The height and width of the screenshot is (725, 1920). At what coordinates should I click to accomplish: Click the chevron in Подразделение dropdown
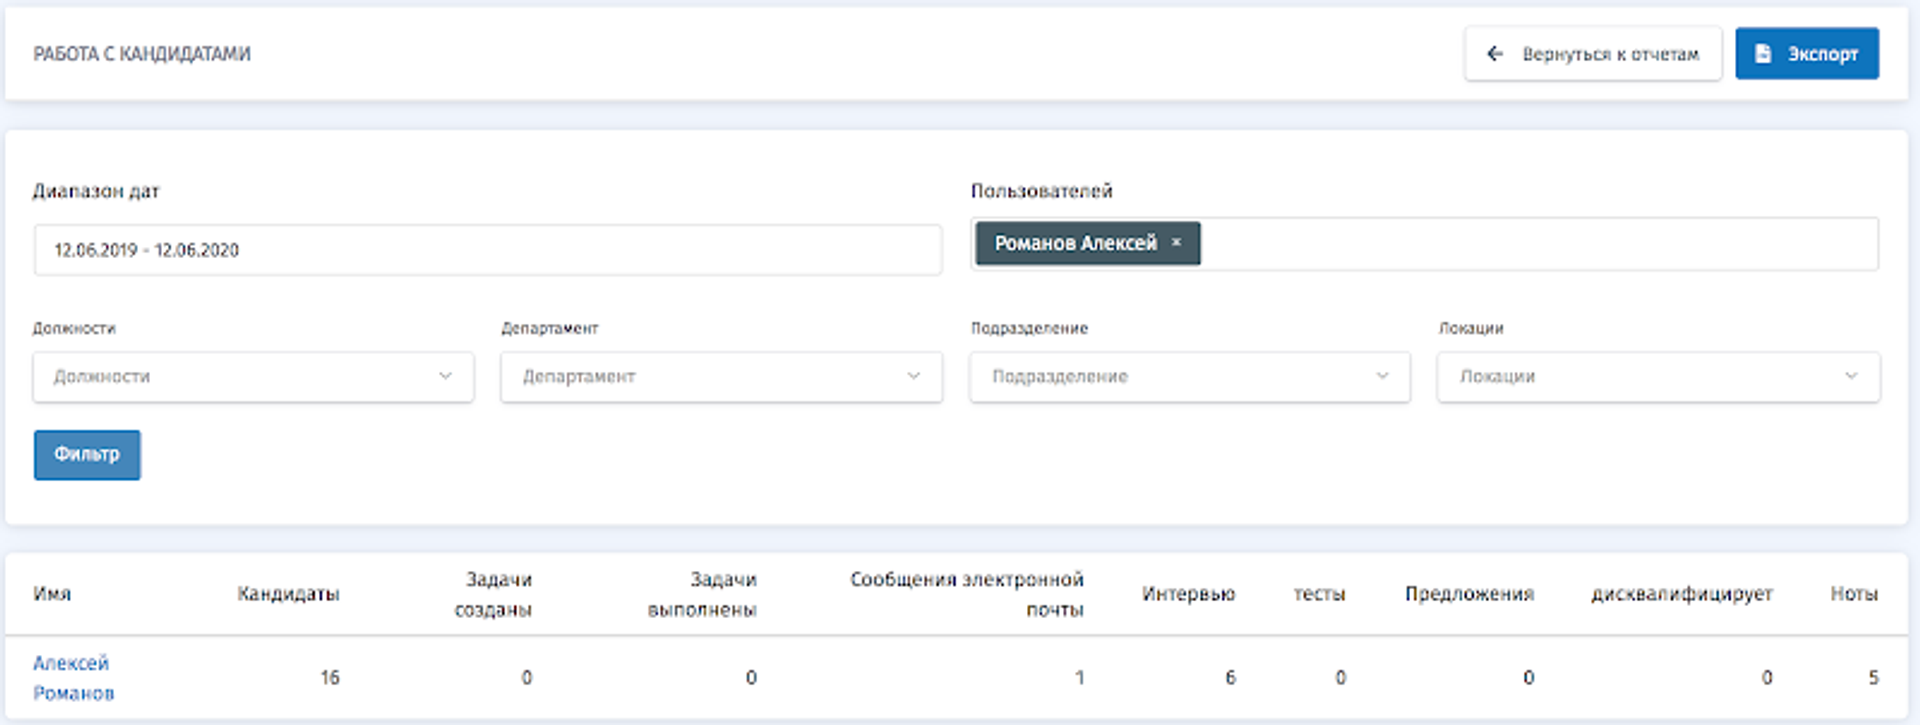1382,376
